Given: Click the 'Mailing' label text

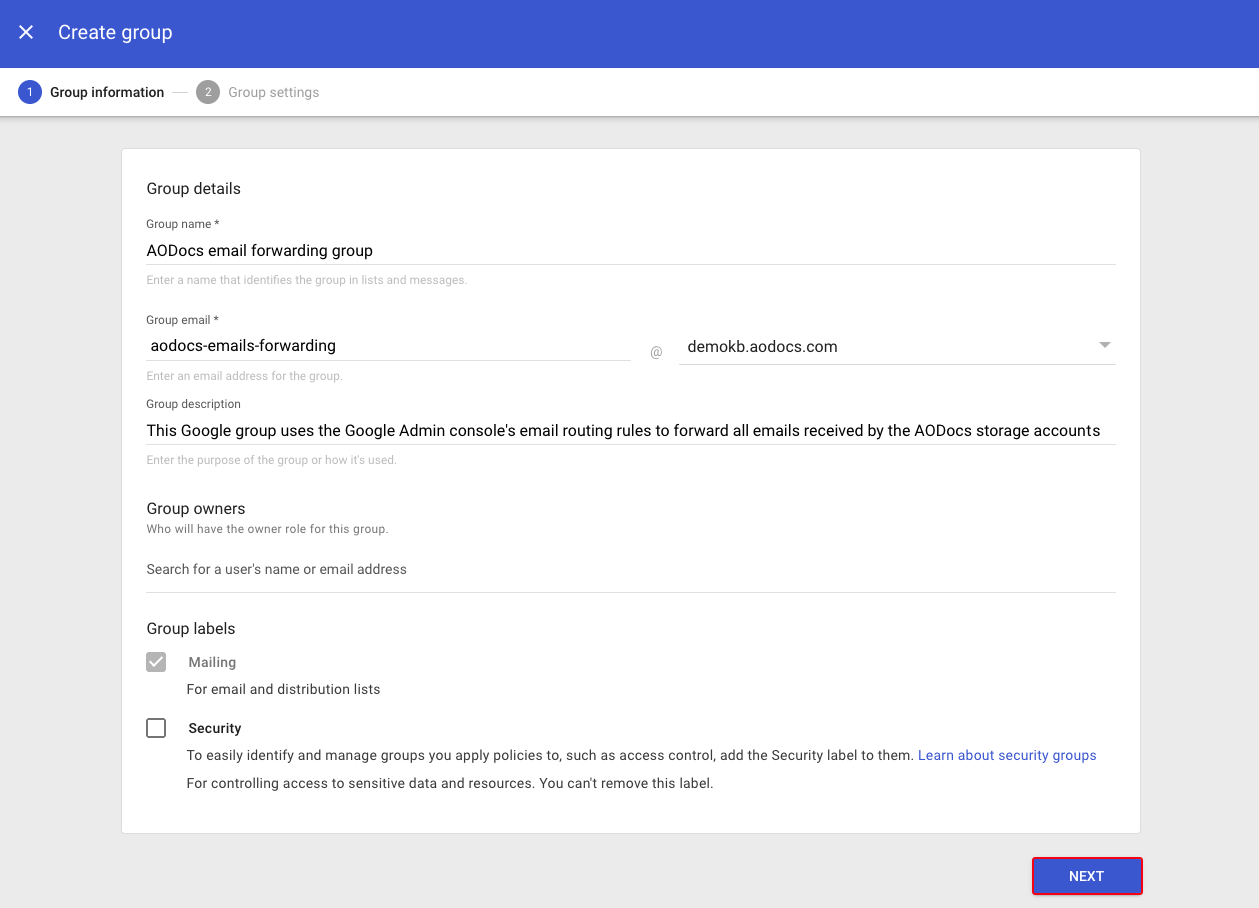Looking at the screenshot, I should [212, 662].
